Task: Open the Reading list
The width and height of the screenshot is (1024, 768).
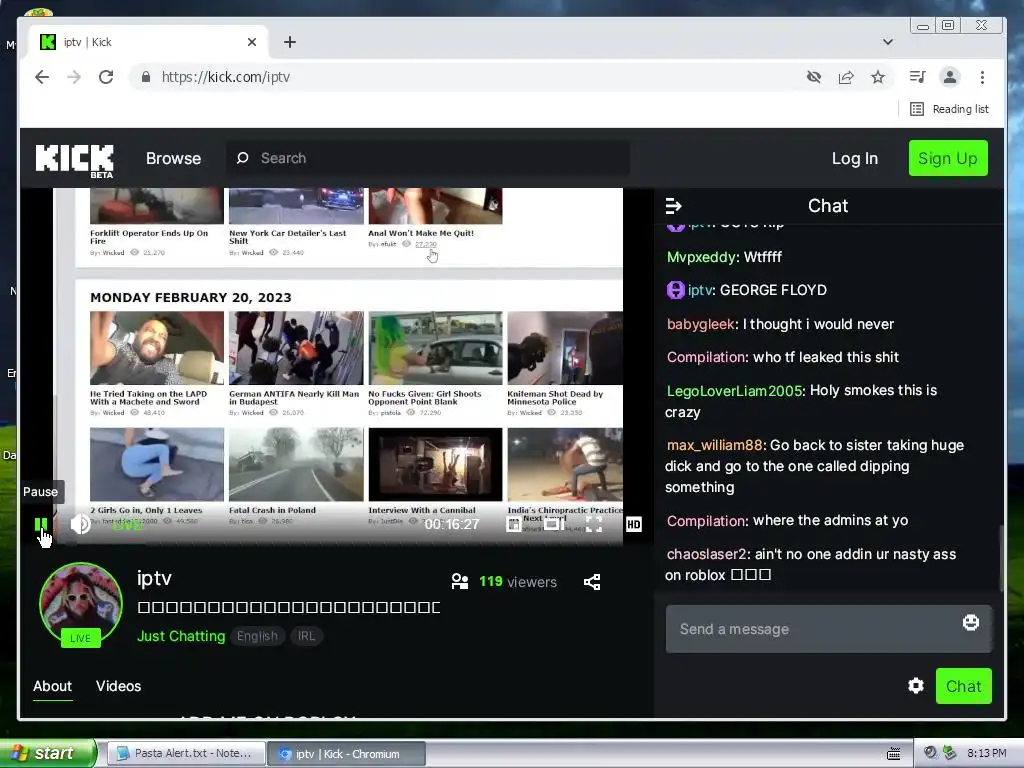Action: tap(949, 109)
